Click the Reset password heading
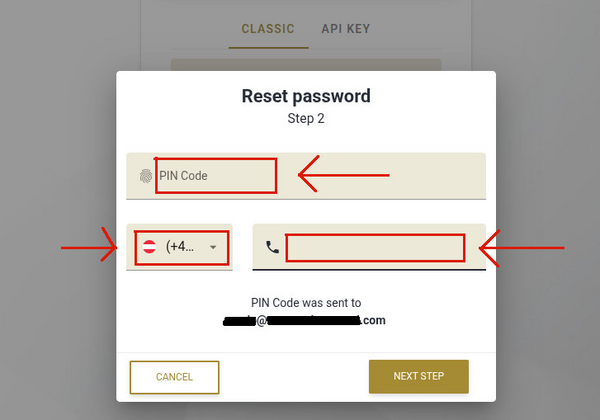This screenshot has height=420, width=600. point(306,96)
